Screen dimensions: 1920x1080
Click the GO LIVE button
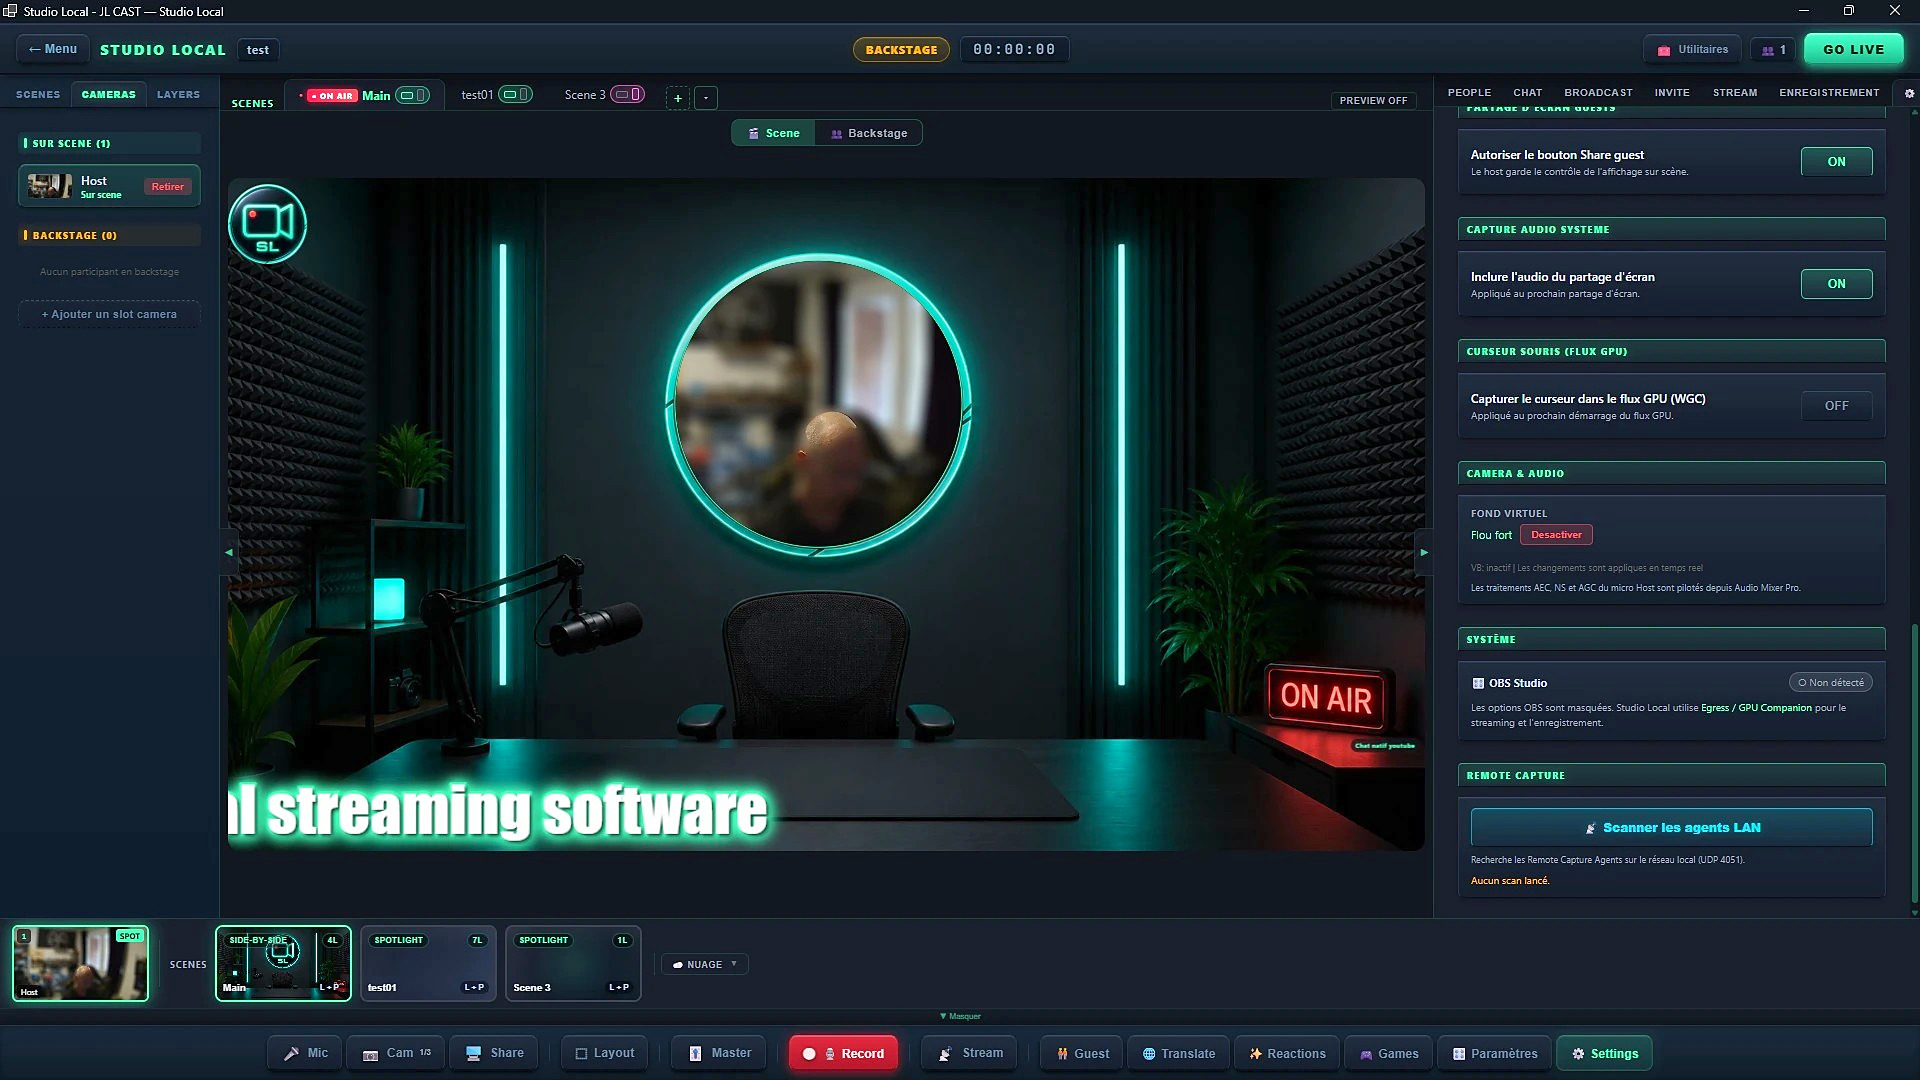(x=1853, y=49)
